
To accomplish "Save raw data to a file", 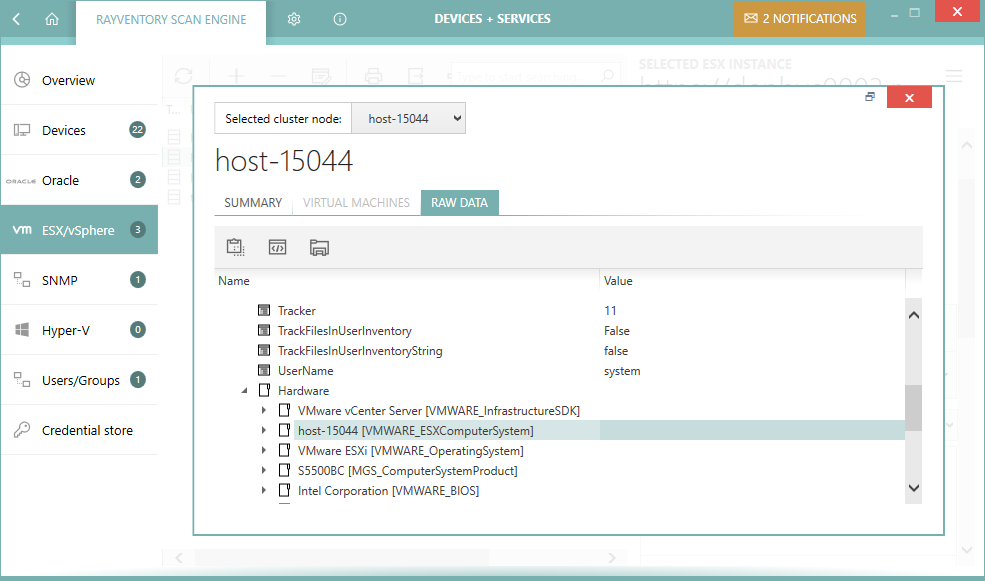I will coord(319,247).
